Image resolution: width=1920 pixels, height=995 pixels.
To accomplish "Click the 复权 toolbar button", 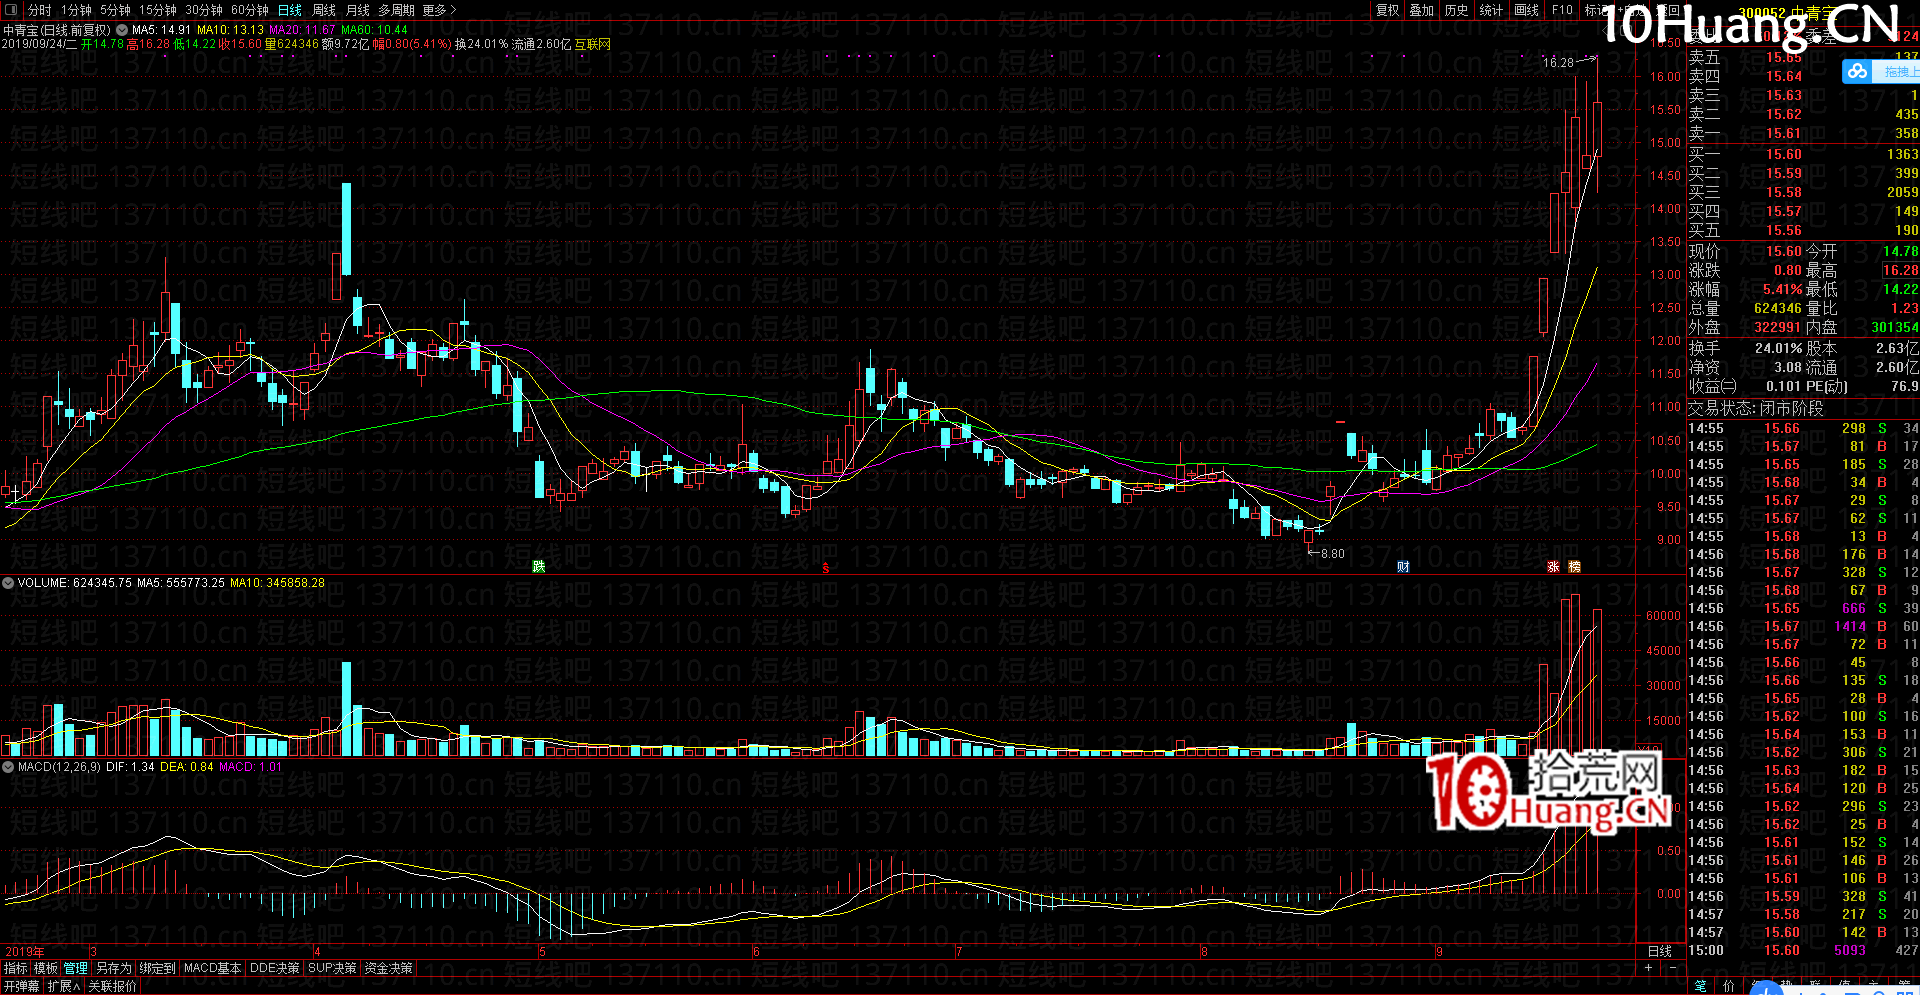I will [x=1388, y=10].
